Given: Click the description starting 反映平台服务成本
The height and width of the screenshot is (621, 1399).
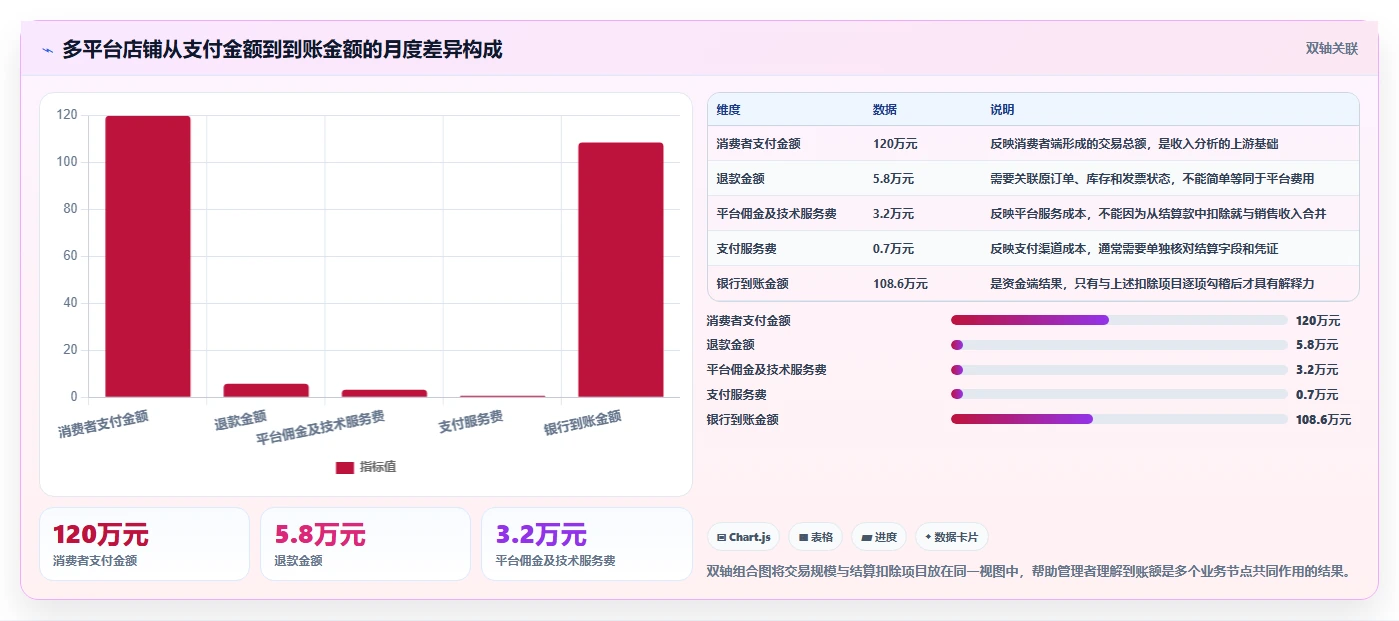Looking at the screenshot, I should 1158,214.
